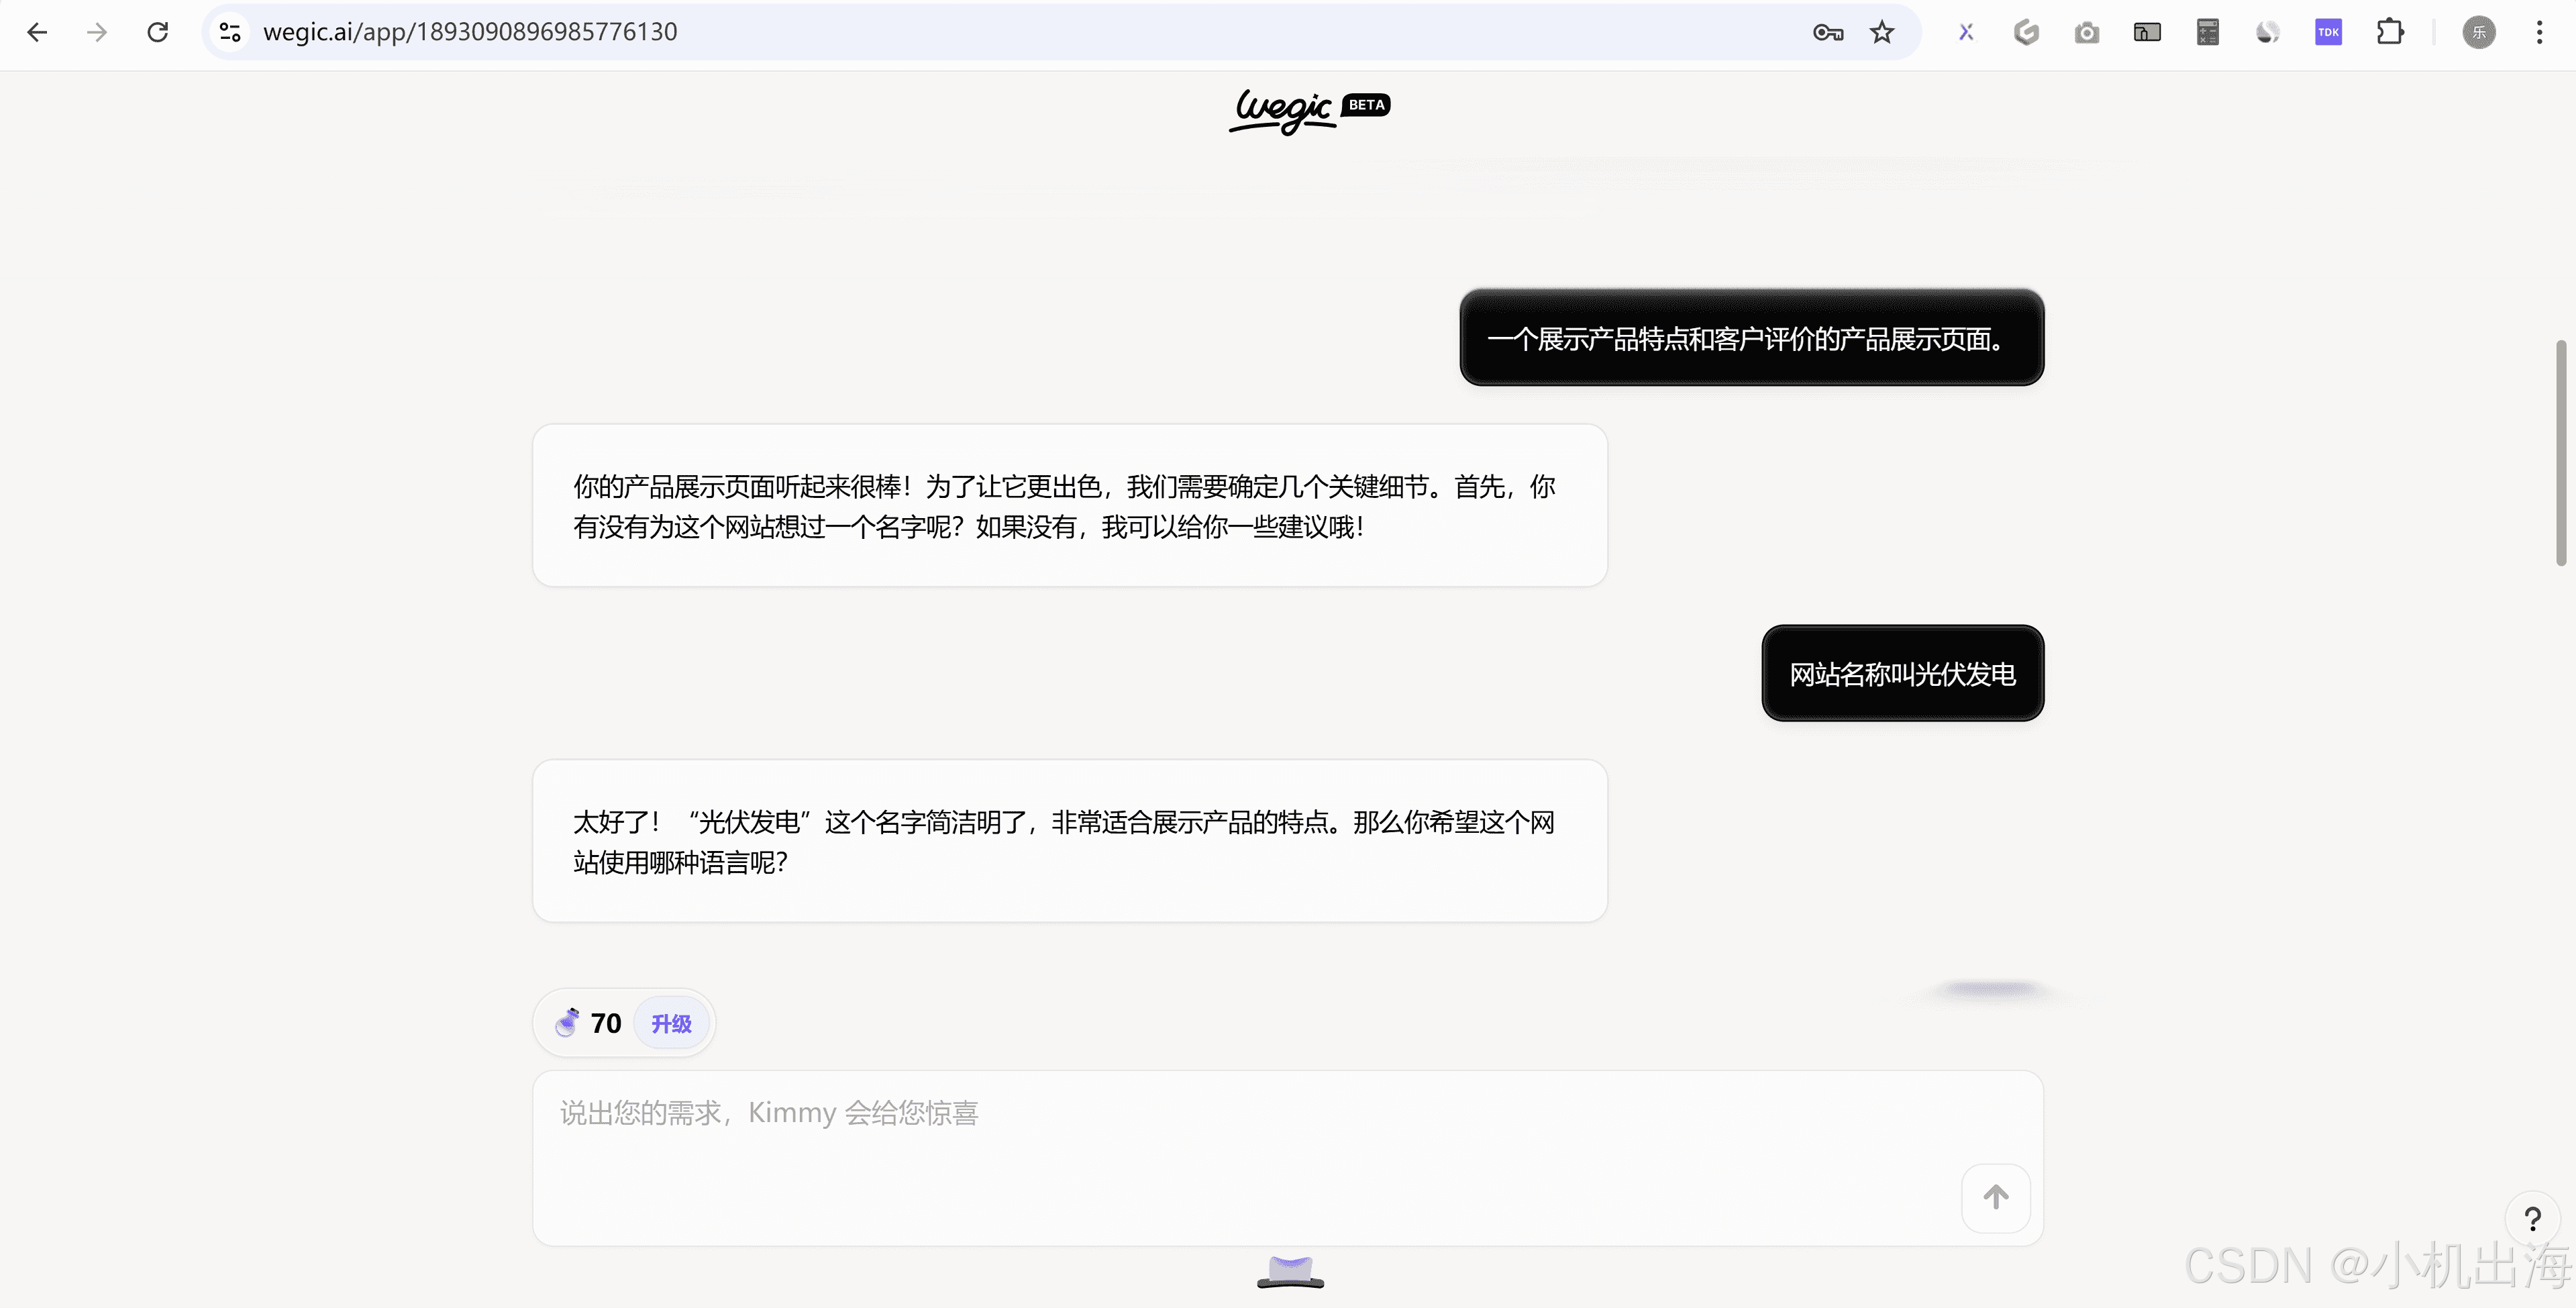The width and height of the screenshot is (2576, 1308).
Task: Send message with the up arrow button
Action: pyautogui.click(x=1996, y=1197)
